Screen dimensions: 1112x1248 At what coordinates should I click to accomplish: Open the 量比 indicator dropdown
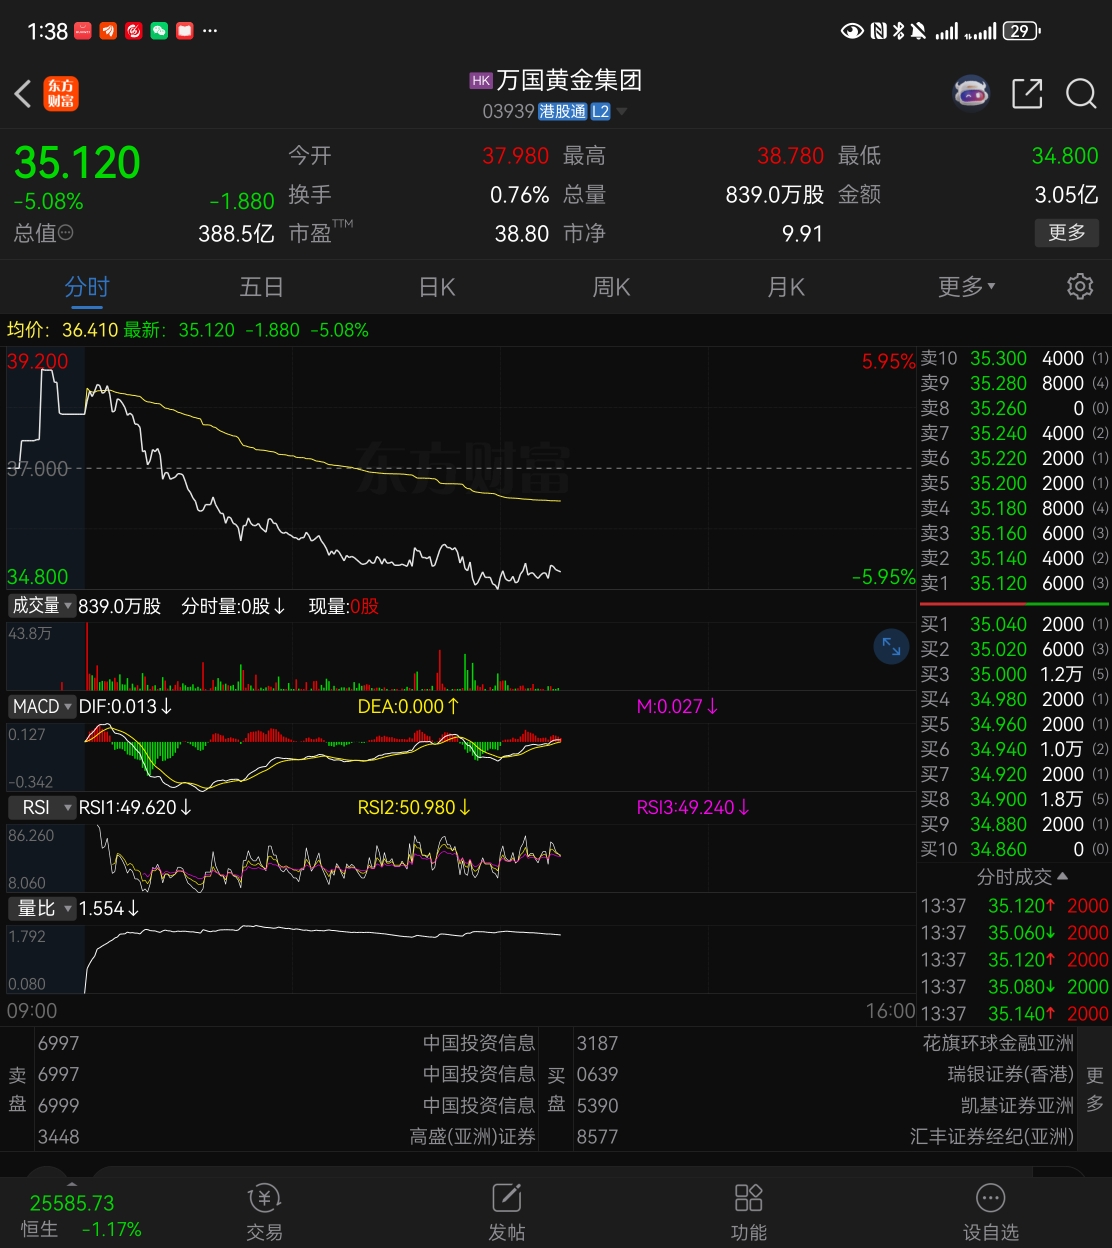(41, 908)
